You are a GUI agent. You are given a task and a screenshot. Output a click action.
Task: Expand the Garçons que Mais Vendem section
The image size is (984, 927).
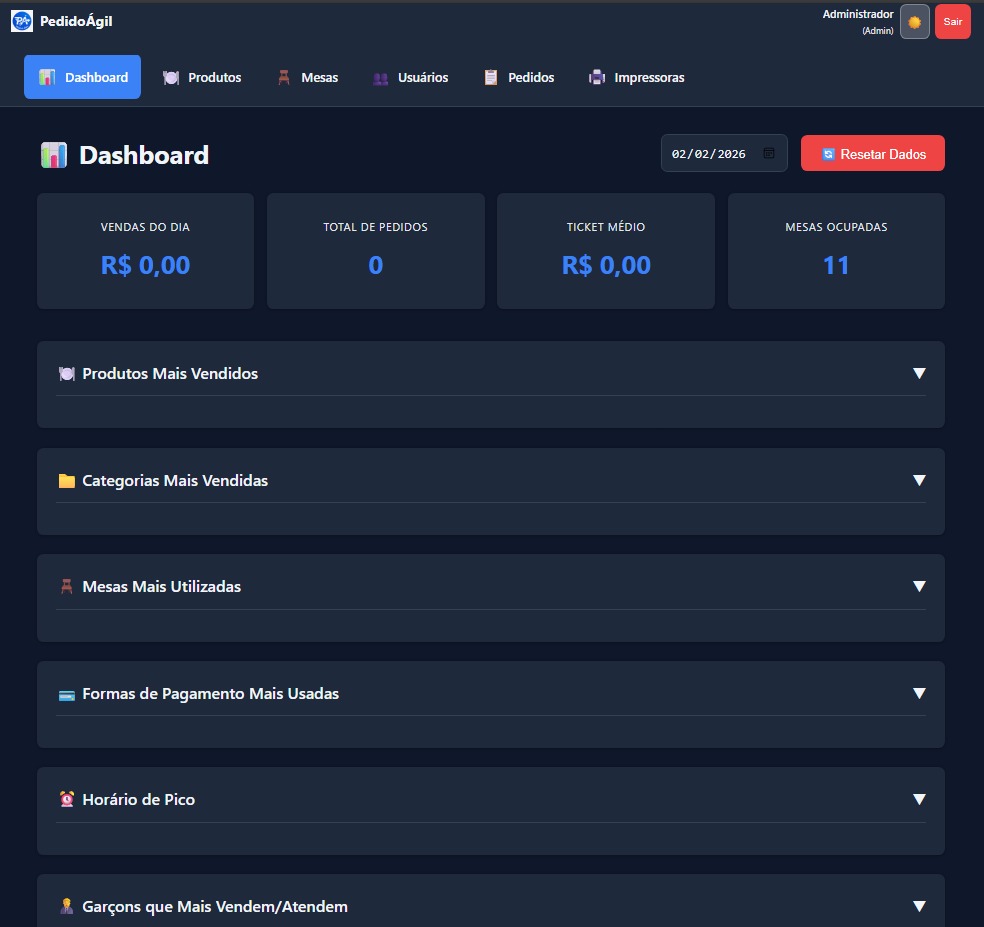[x=919, y=905]
